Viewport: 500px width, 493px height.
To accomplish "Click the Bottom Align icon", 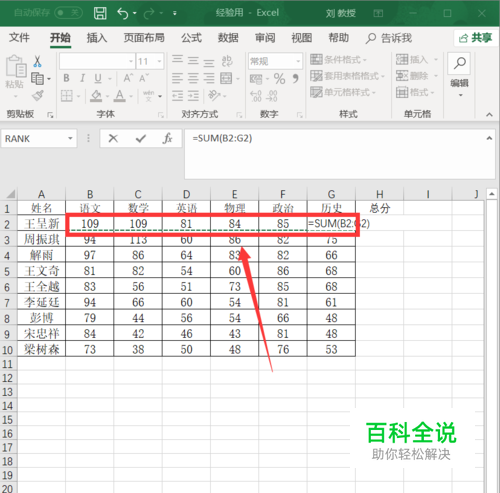I will click(209, 62).
